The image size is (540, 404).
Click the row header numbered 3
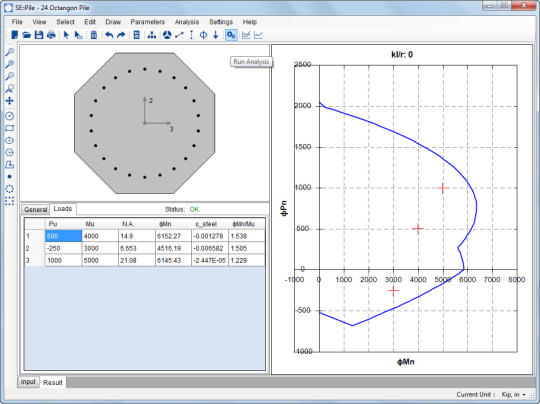(35, 260)
